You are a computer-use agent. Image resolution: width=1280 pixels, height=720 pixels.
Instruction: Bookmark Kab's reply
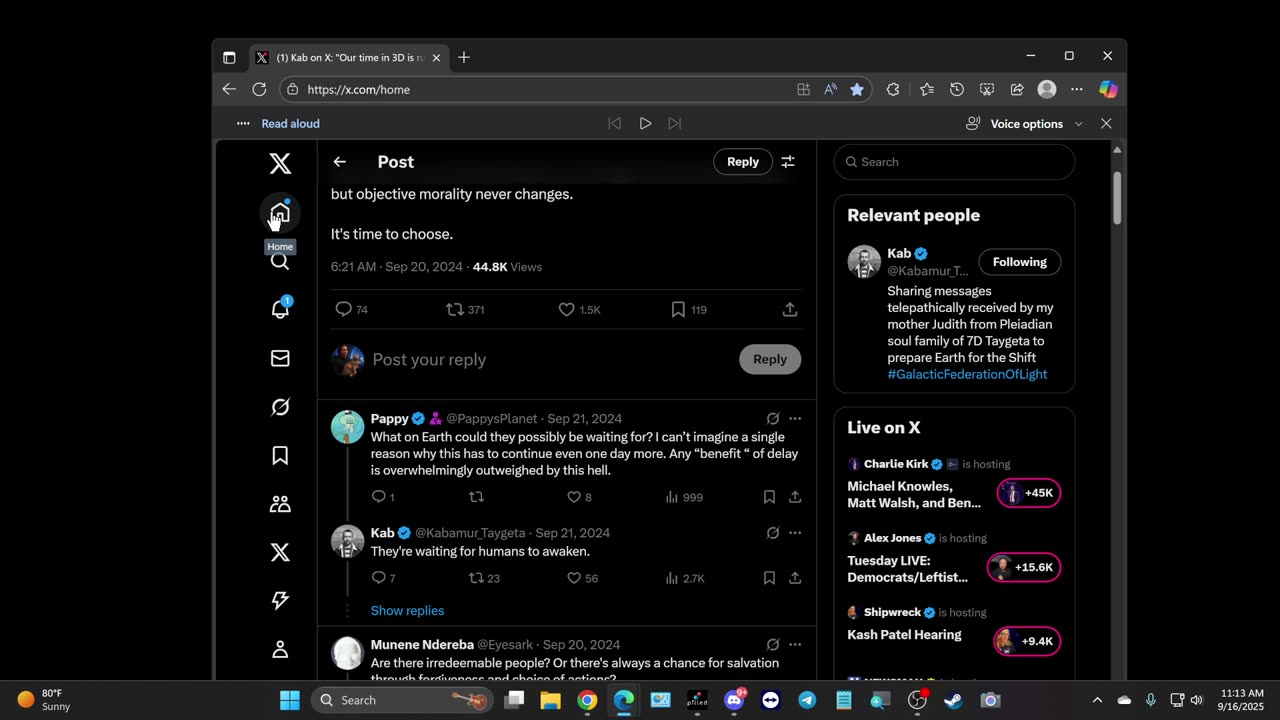(769, 578)
